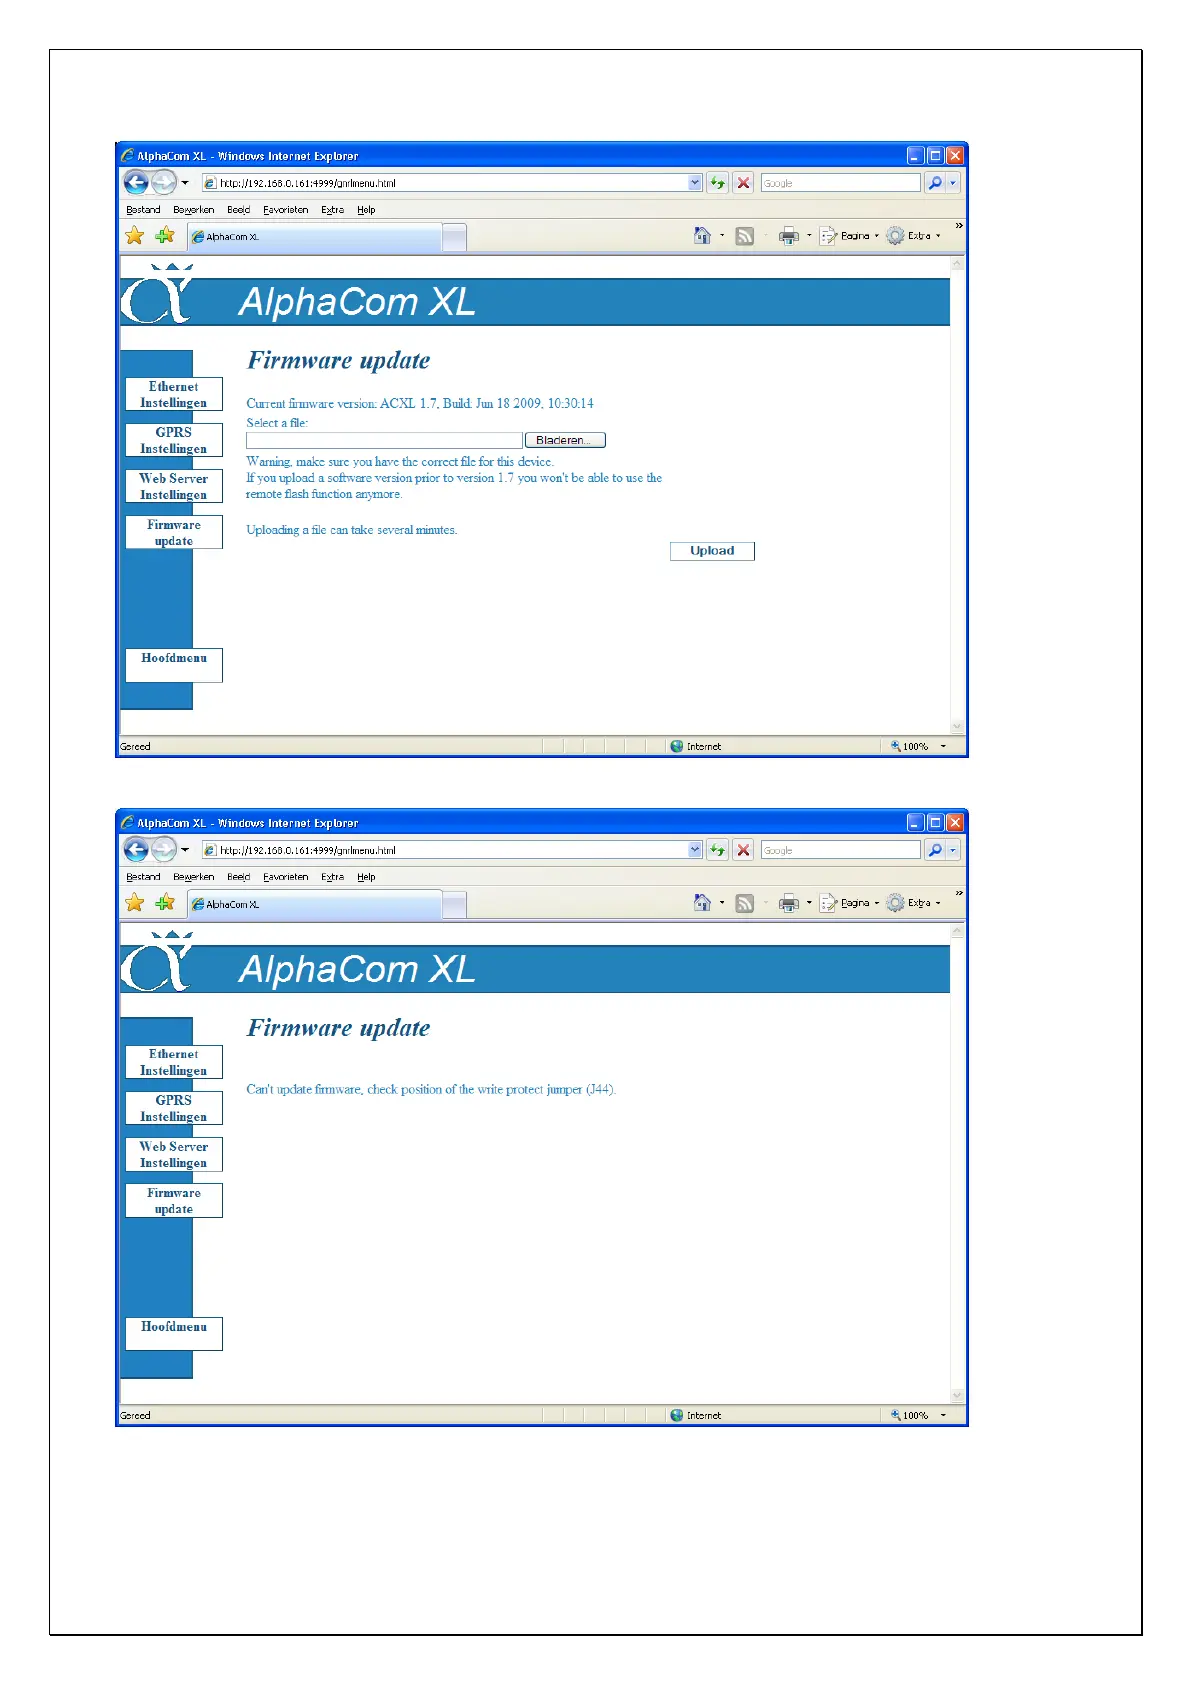Click the Upload button

click(712, 551)
